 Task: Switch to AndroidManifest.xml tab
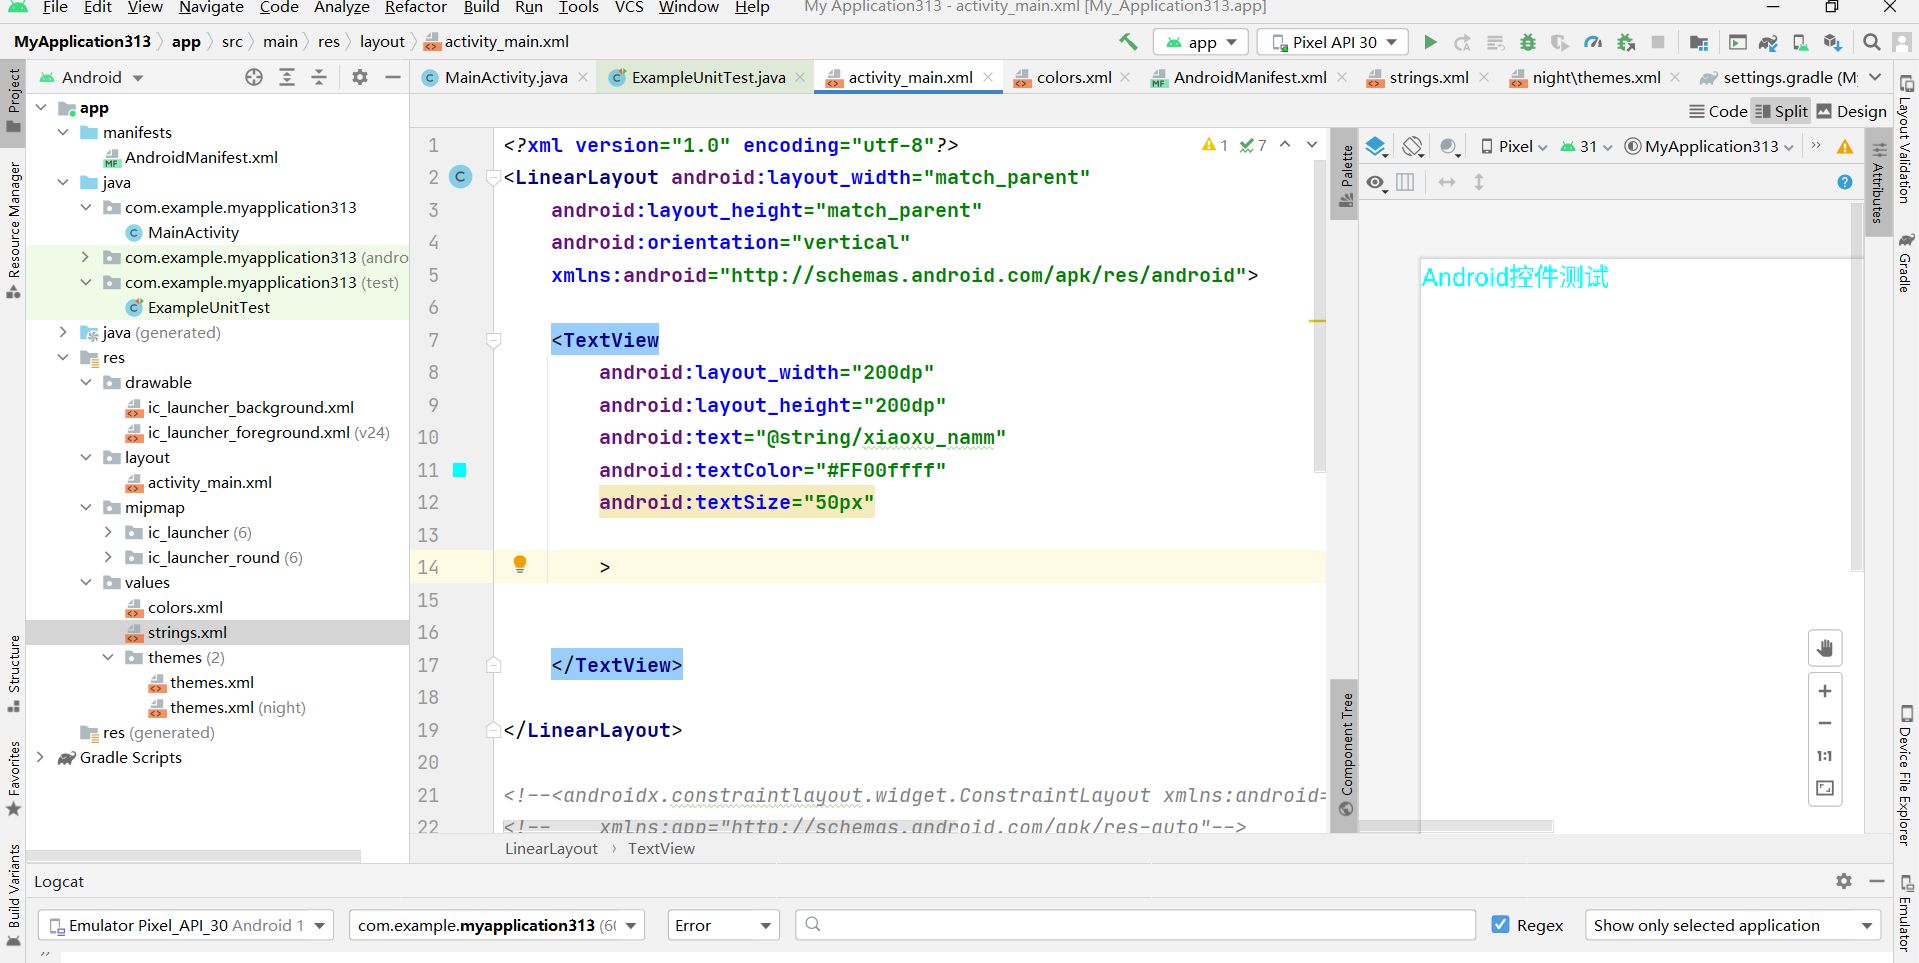(x=1249, y=77)
